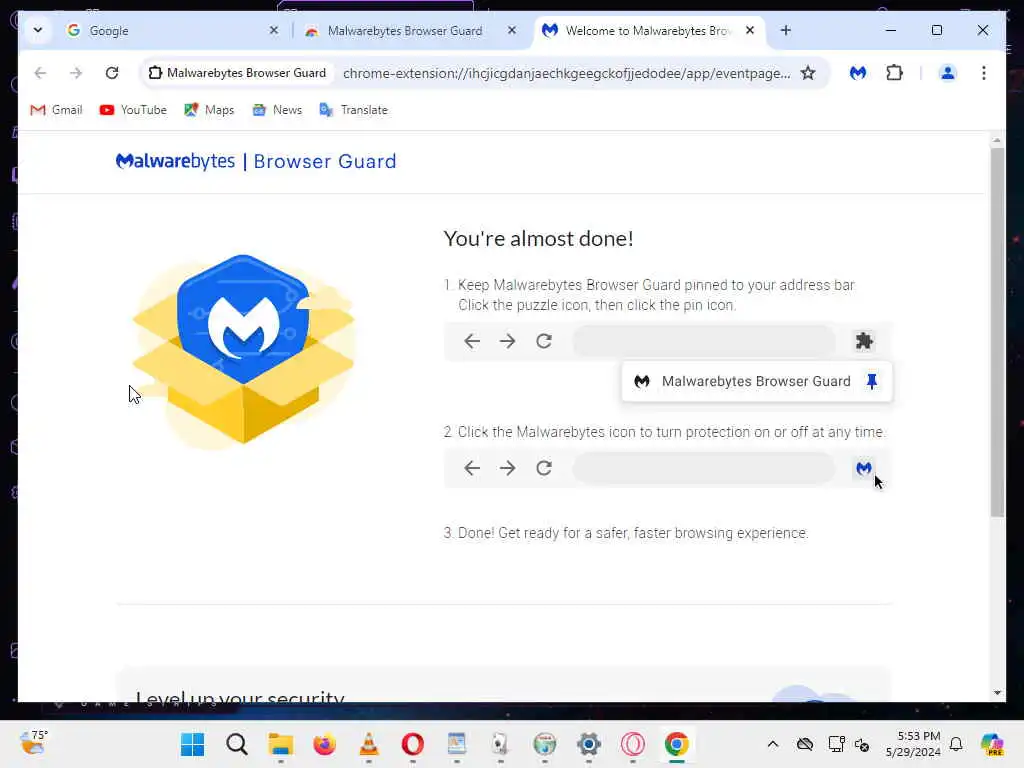Close the Welcome to Malwarebytes tab
The width and height of the screenshot is (1024, 768).
point(750,30)
